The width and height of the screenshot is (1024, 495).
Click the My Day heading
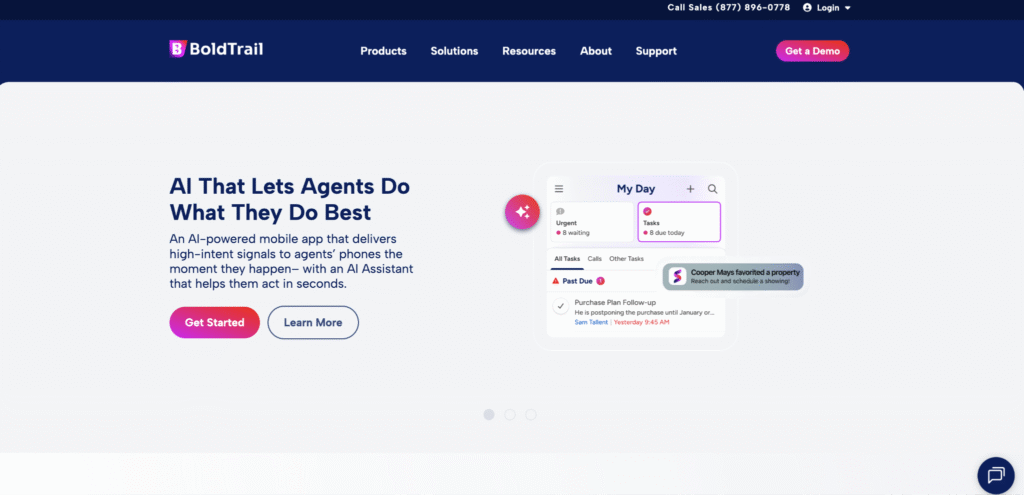click(635, 189)
